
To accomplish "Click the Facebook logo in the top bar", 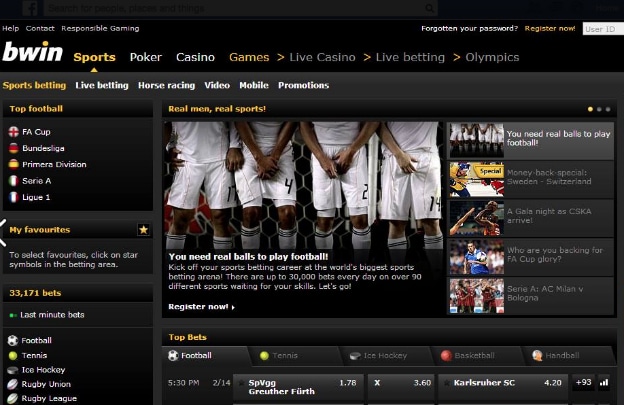I will [x=30, y=8].
